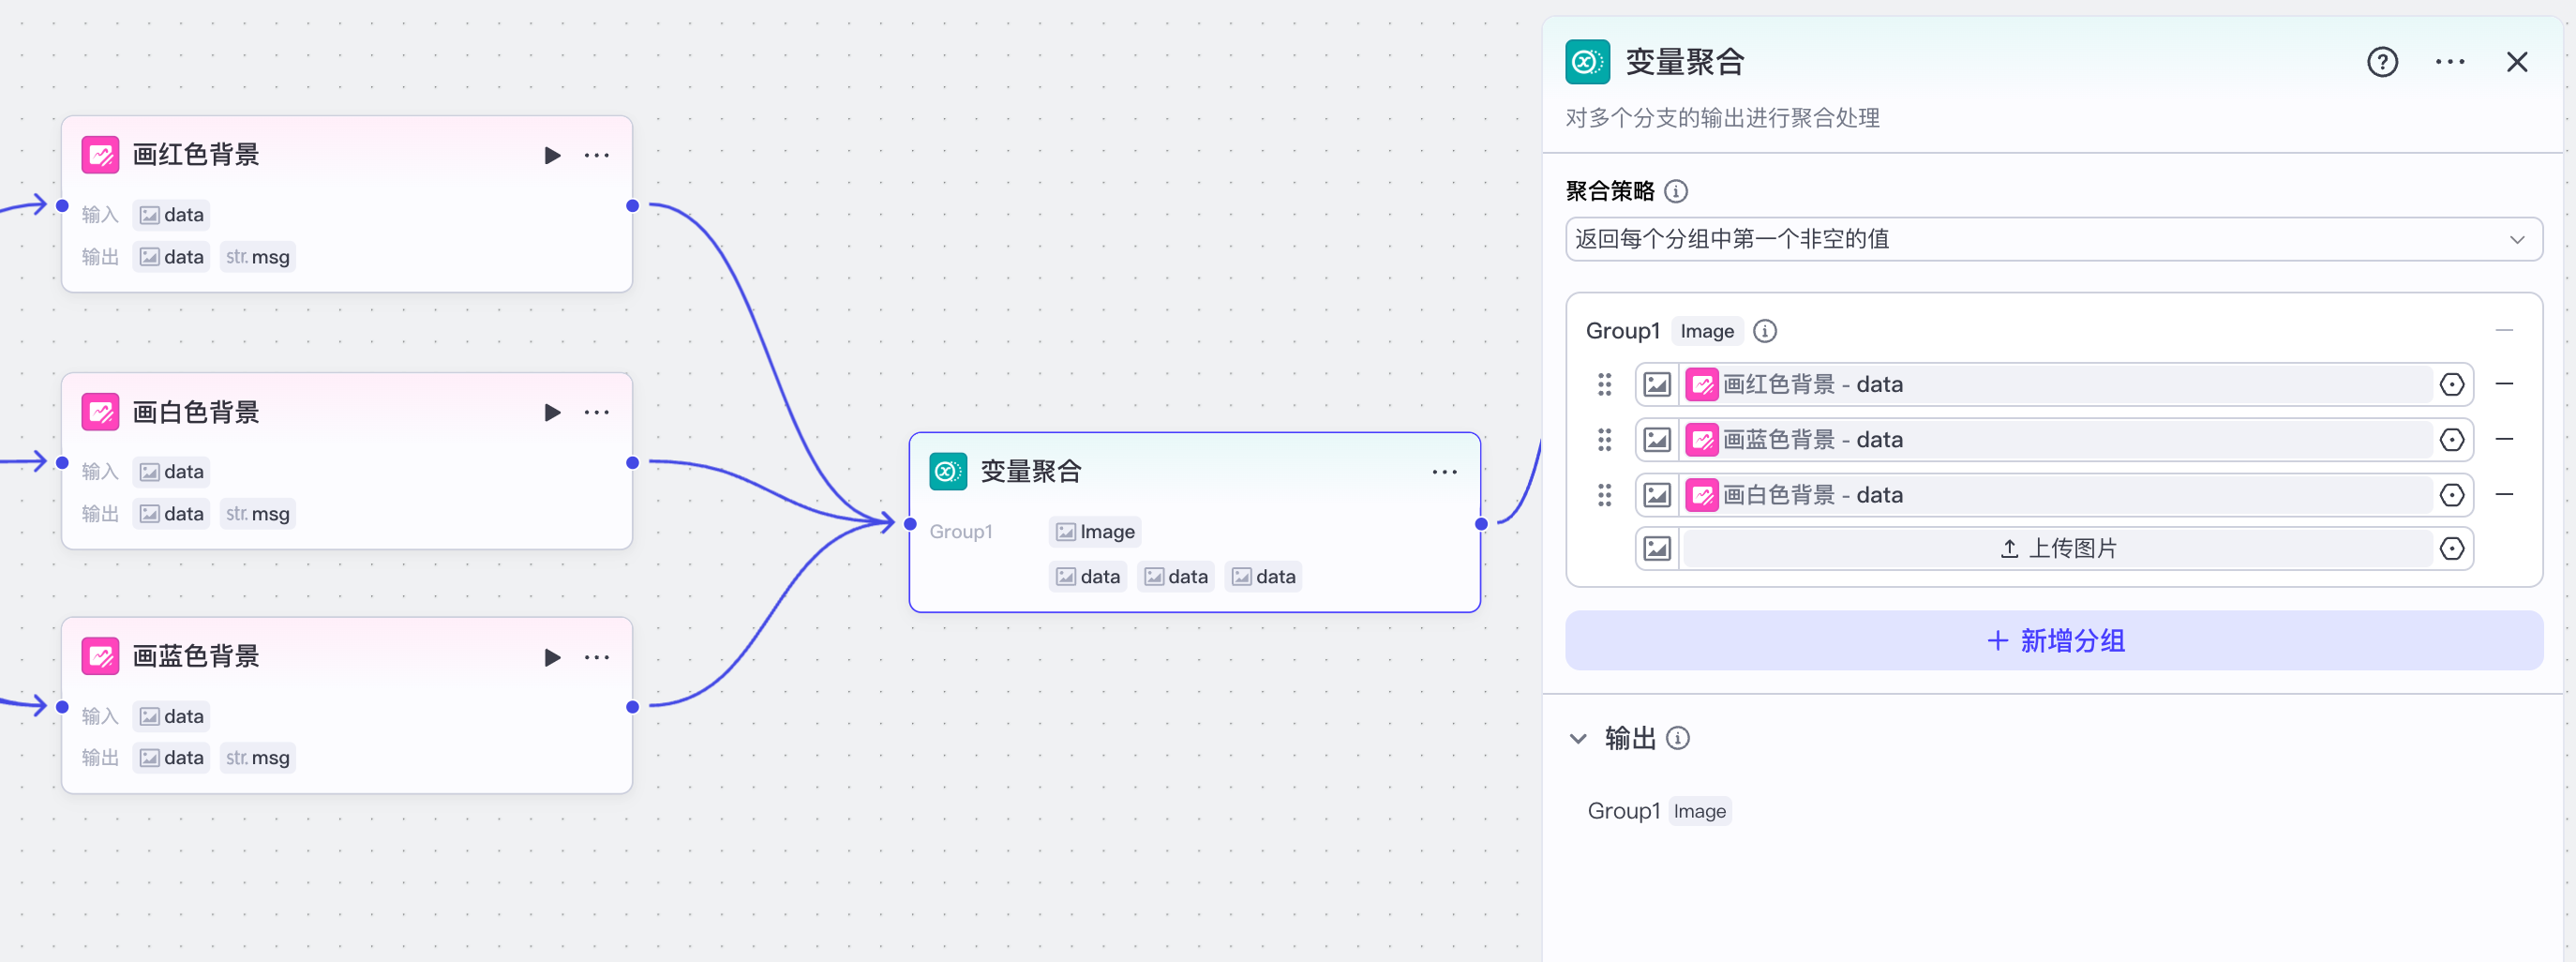This screenshot has height=962, width=2576.
Task: Open settings gear on 画红色背景 data row
Action: click(2452, 384)
